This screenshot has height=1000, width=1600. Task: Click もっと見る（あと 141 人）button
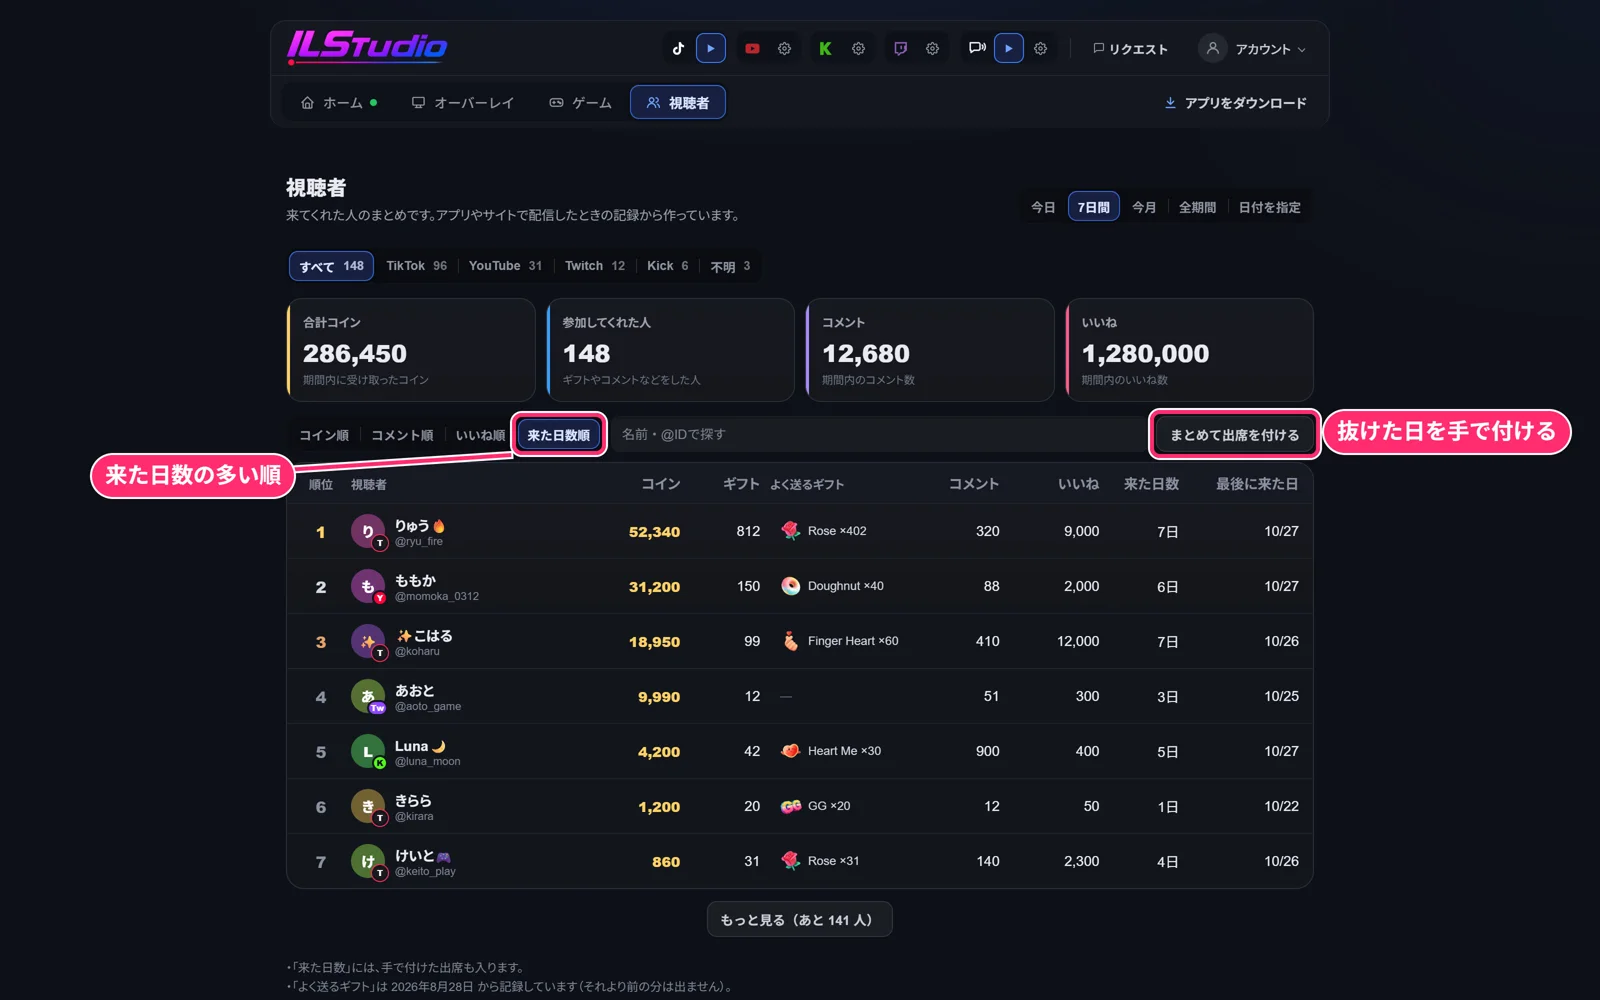pyautogui.click(x=799, y=919)
